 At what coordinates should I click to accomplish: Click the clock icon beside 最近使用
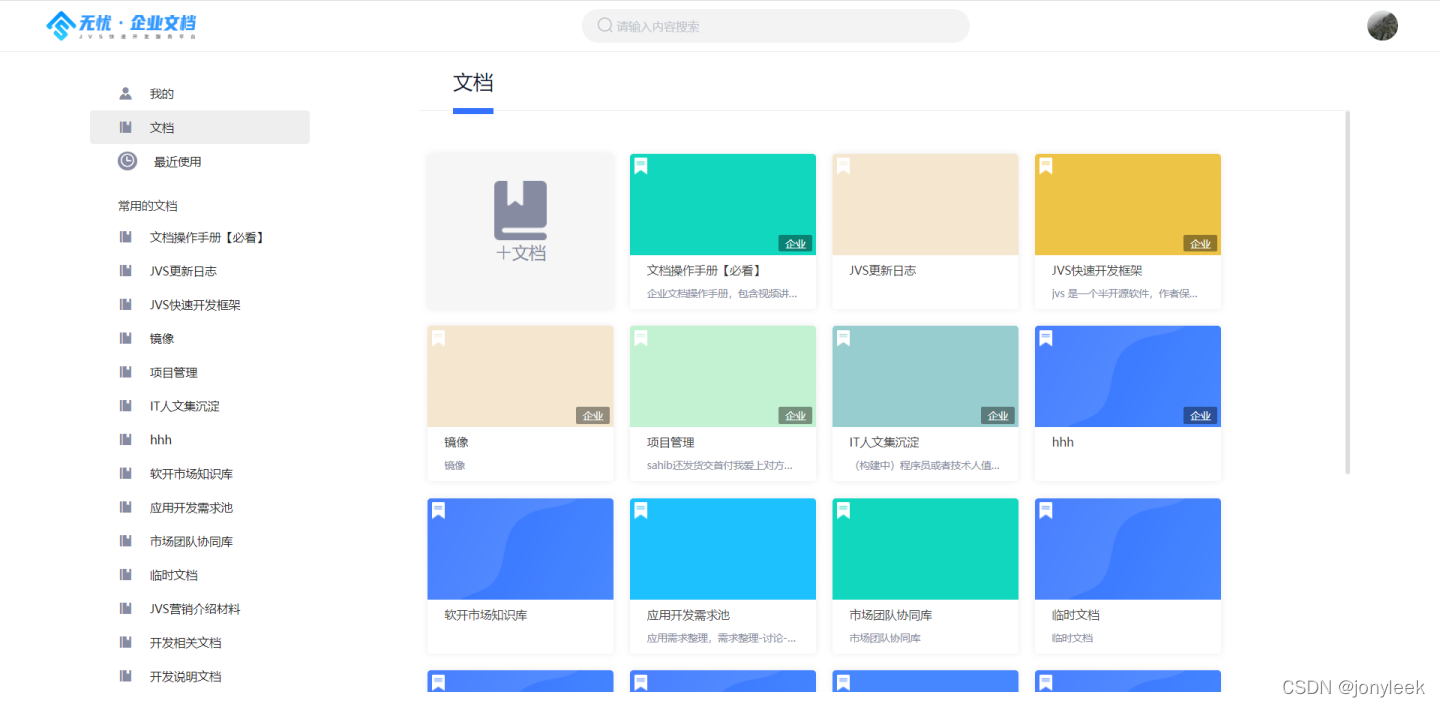(127, 161)
